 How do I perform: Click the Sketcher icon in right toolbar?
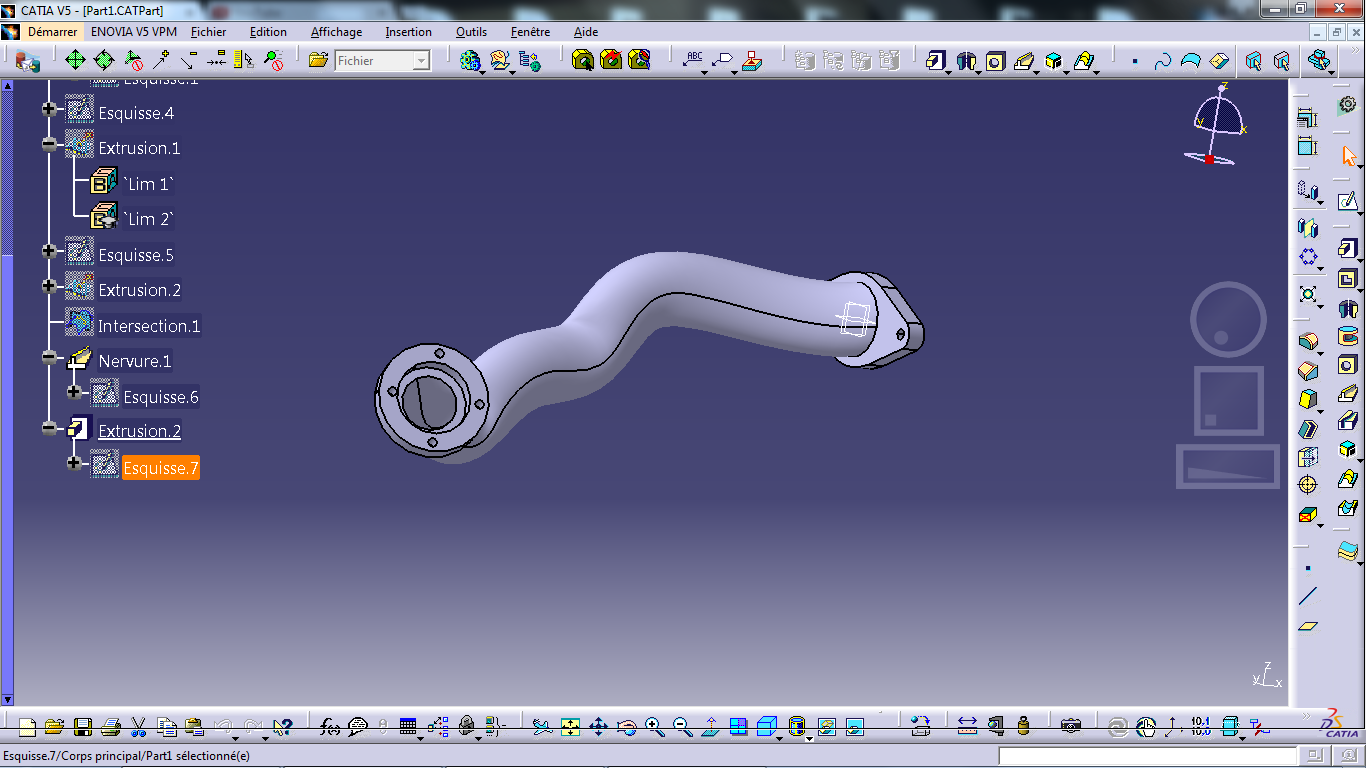point(1348,202)
